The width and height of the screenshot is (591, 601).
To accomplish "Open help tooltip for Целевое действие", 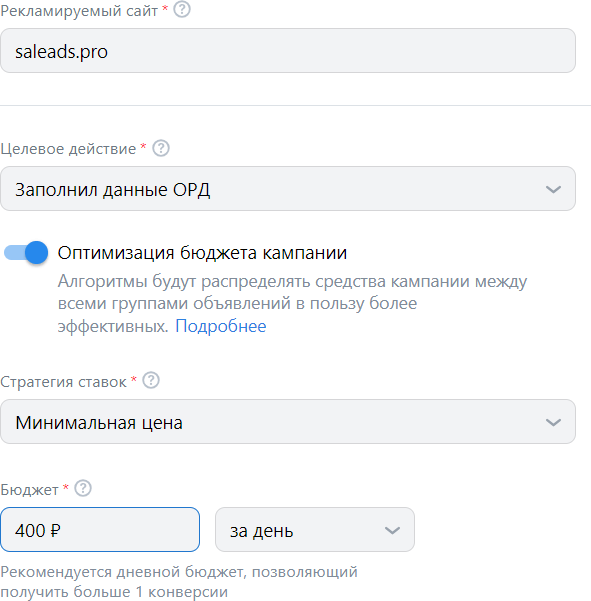I will [x=161, y=148].
